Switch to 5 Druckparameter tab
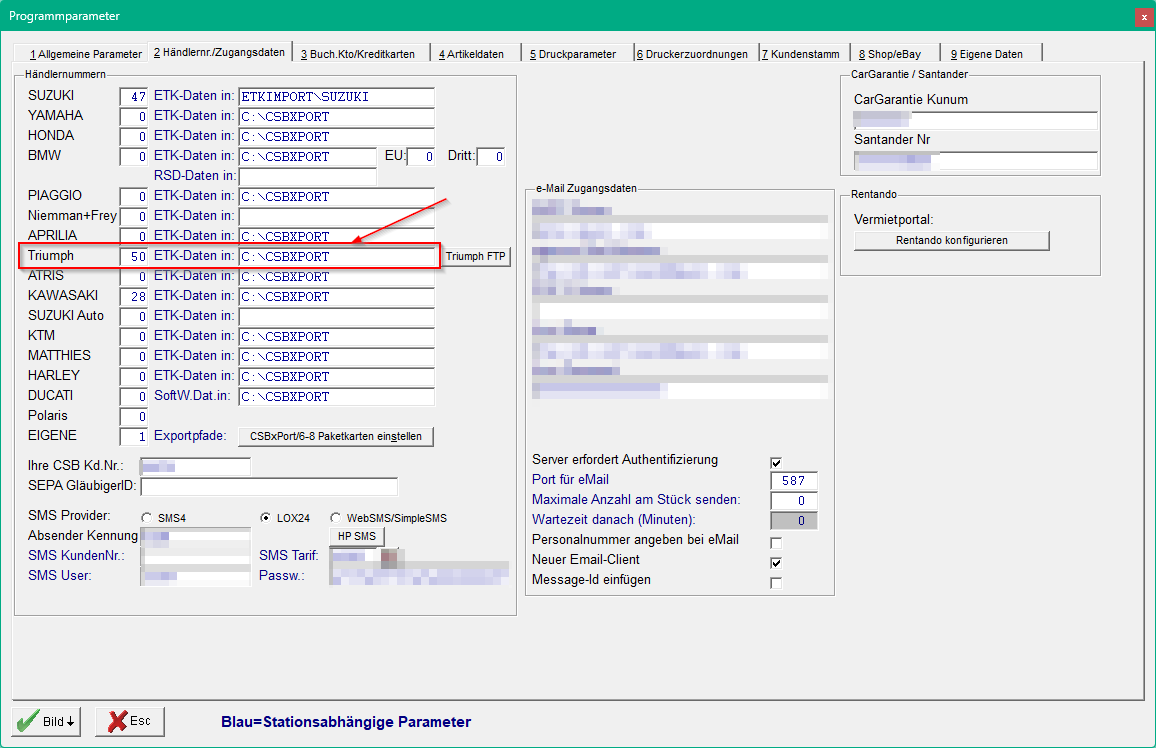Viewport: 1156px width, 748px height. pos(574,54)
